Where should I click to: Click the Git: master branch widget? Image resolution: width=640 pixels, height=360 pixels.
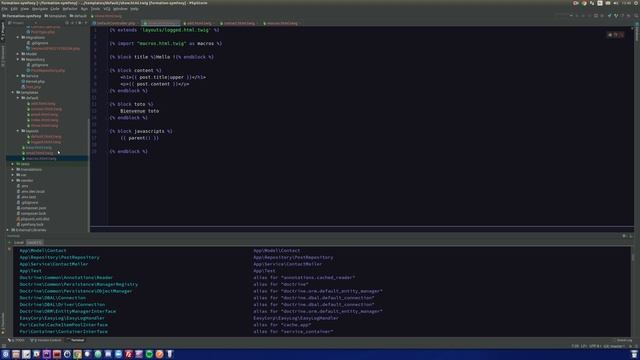tap(614, 346)
